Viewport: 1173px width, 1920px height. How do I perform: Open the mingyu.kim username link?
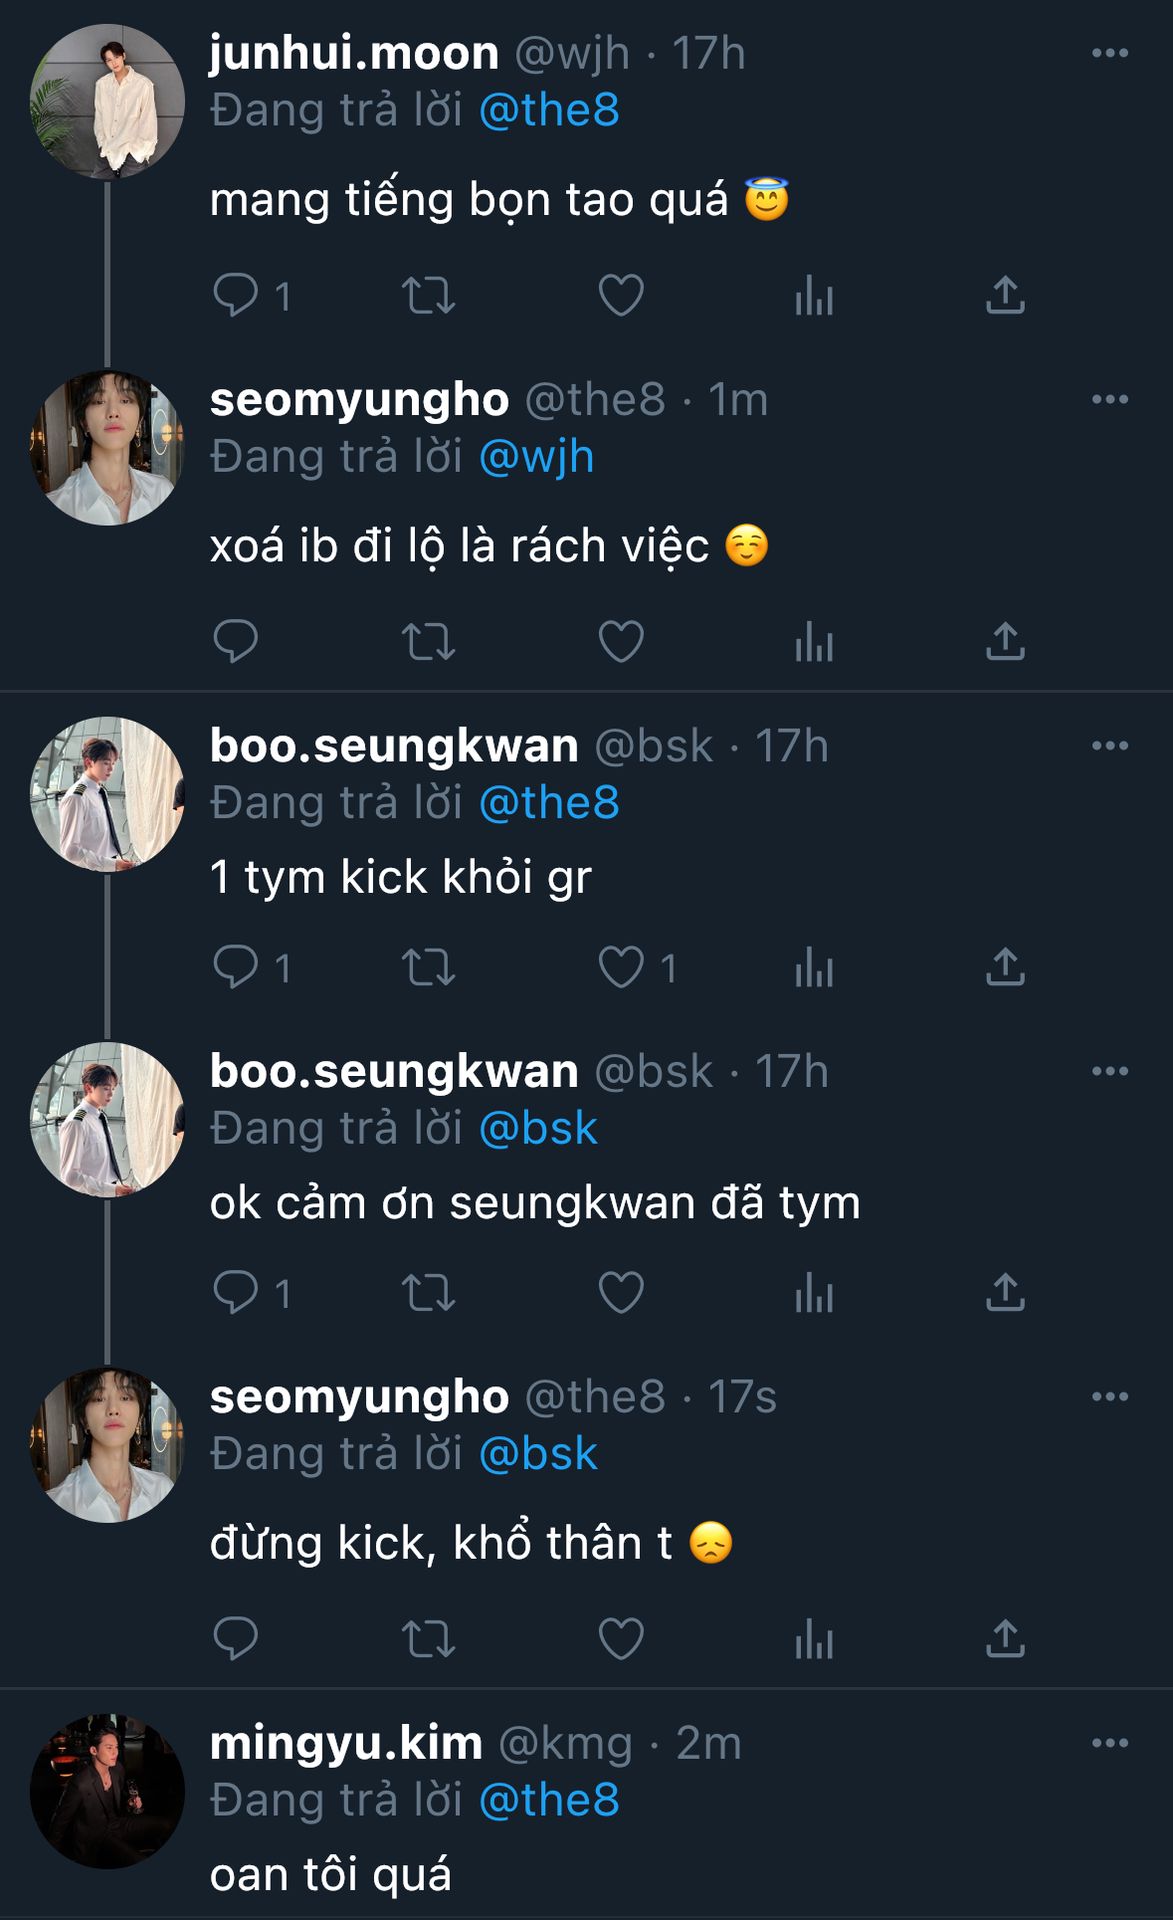[x=346, y=1743]
